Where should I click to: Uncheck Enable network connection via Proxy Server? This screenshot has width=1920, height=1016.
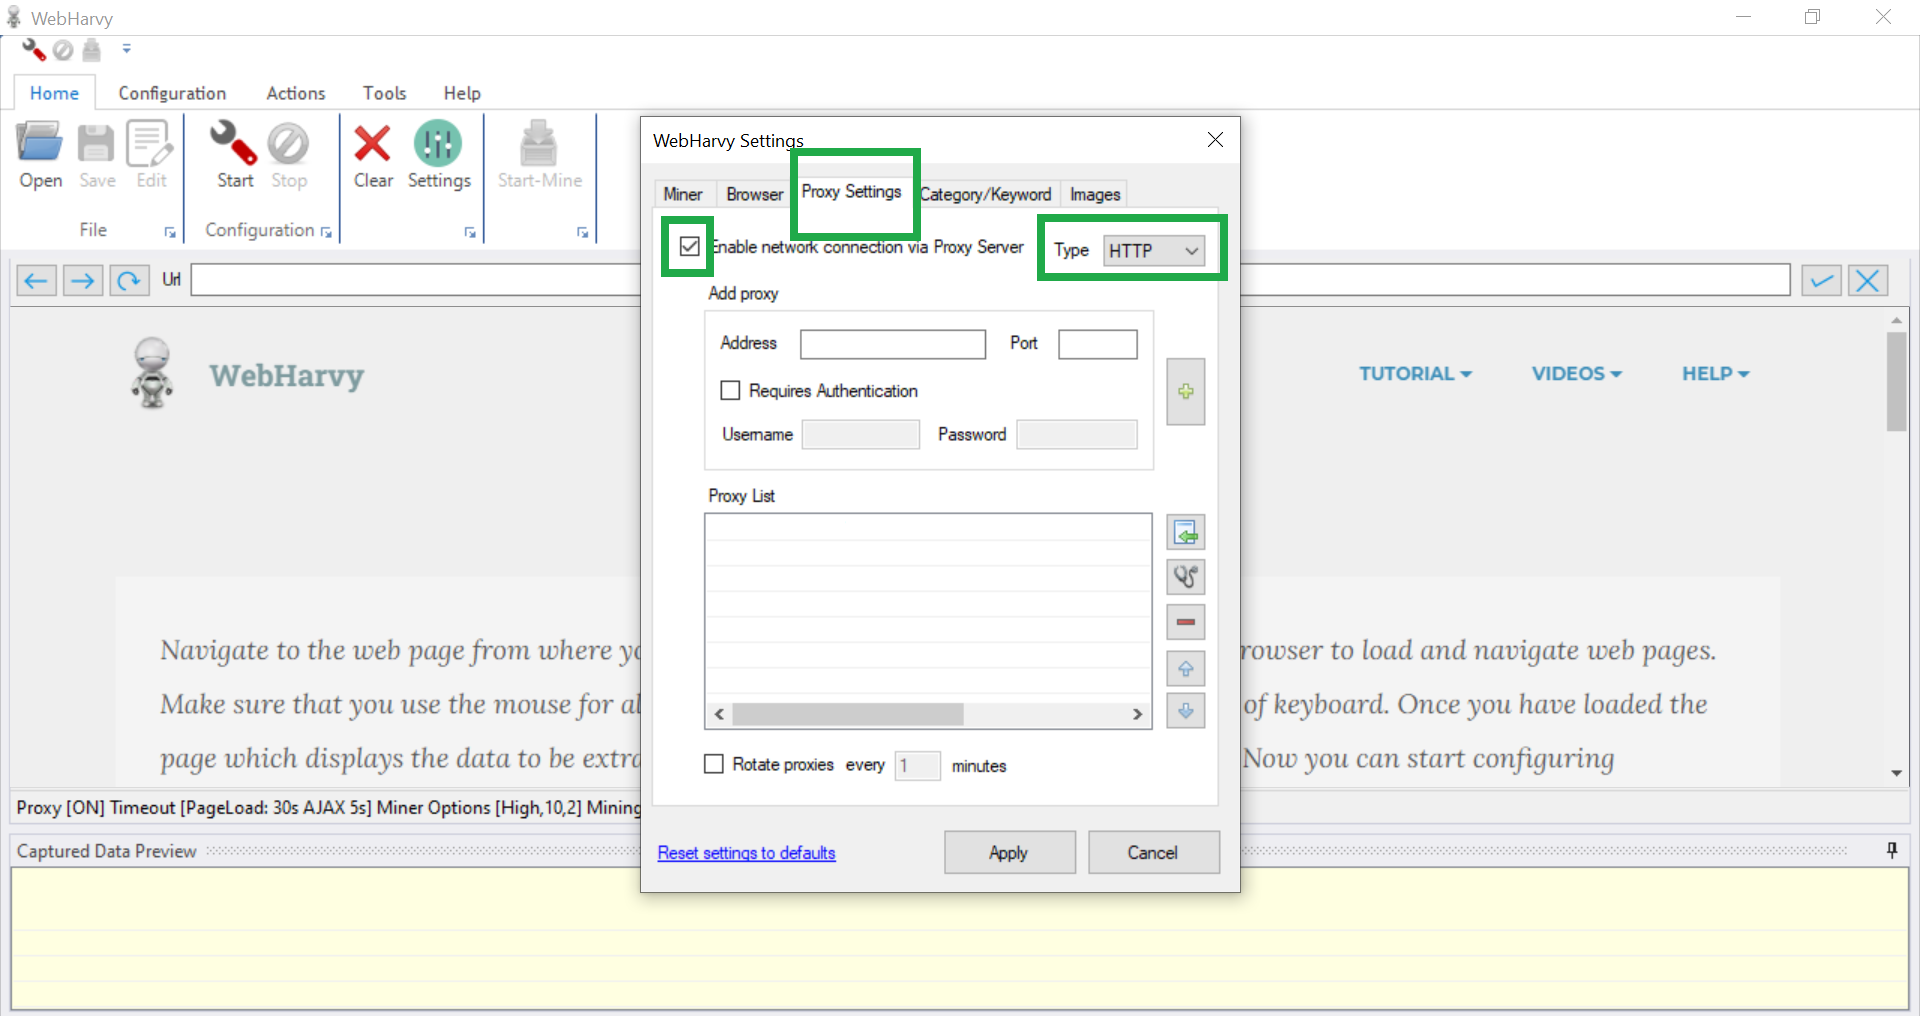pyautogui.click(x=689, y=245)
